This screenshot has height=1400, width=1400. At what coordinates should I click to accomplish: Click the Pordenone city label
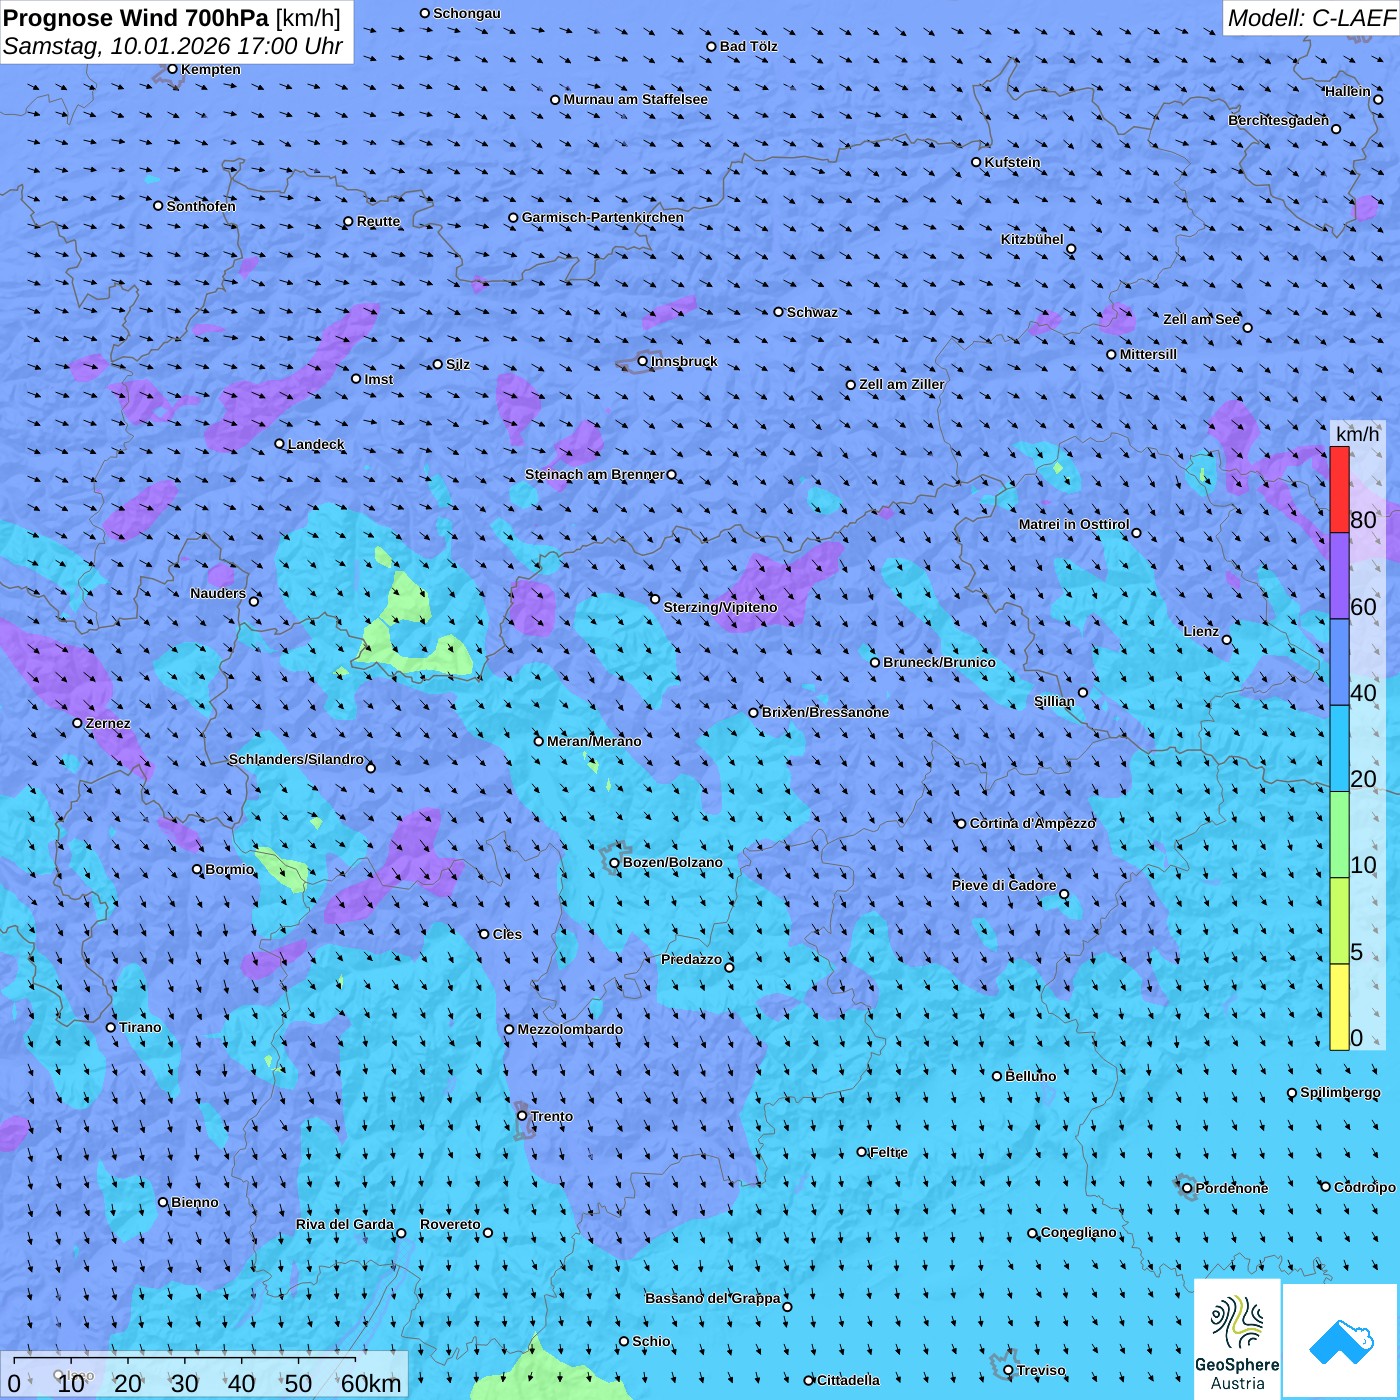[x=1232, y=1188]
